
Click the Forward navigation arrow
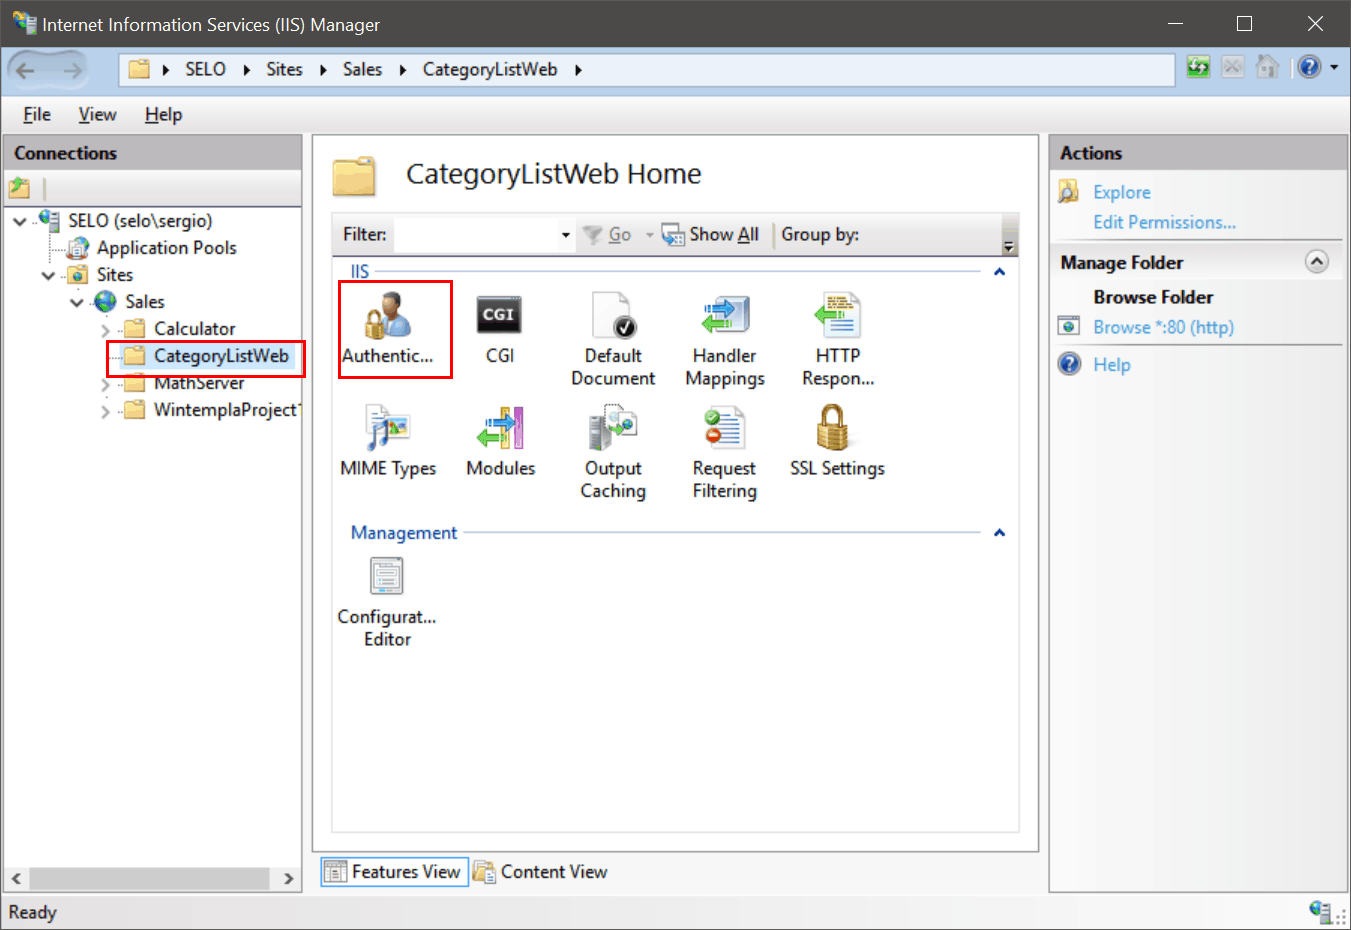tap(72, 70)
